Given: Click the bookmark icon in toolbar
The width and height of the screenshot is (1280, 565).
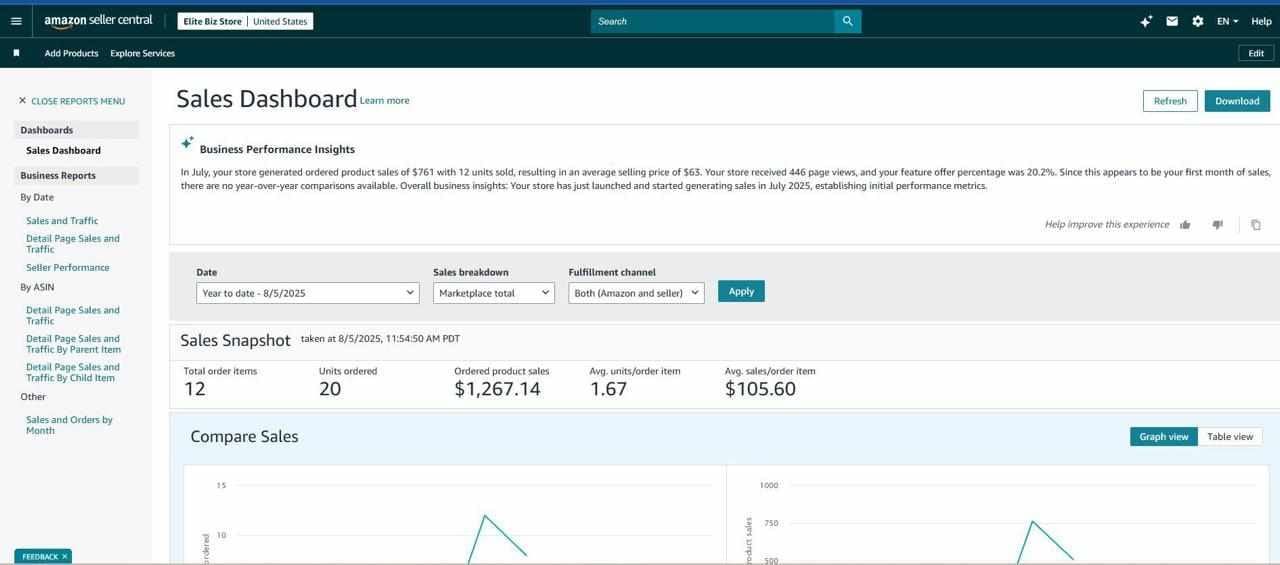Looking at the screenshot, I should coord(16,53).
